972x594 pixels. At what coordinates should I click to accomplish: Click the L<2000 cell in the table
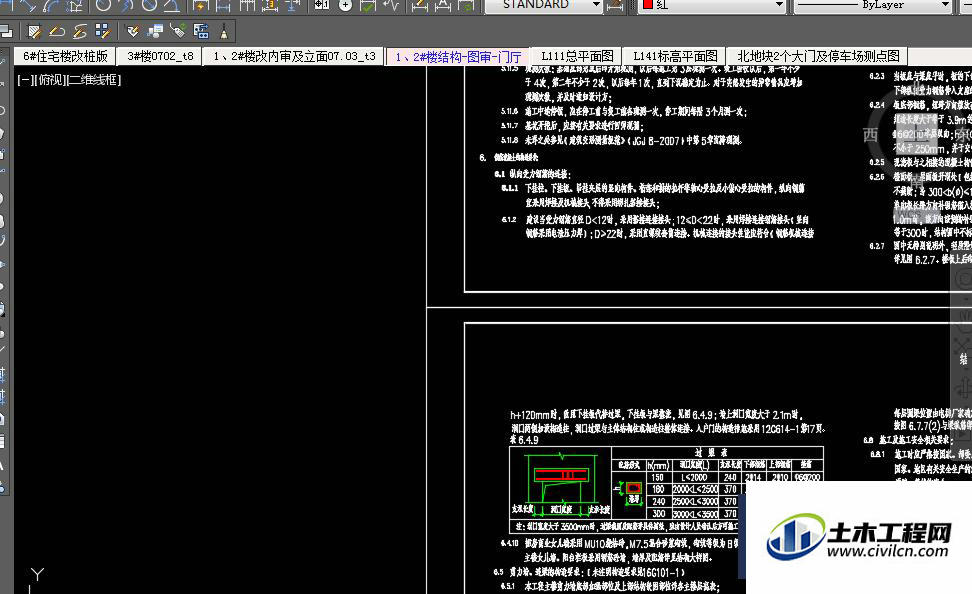pyautogui.click(x=694, y=477)
